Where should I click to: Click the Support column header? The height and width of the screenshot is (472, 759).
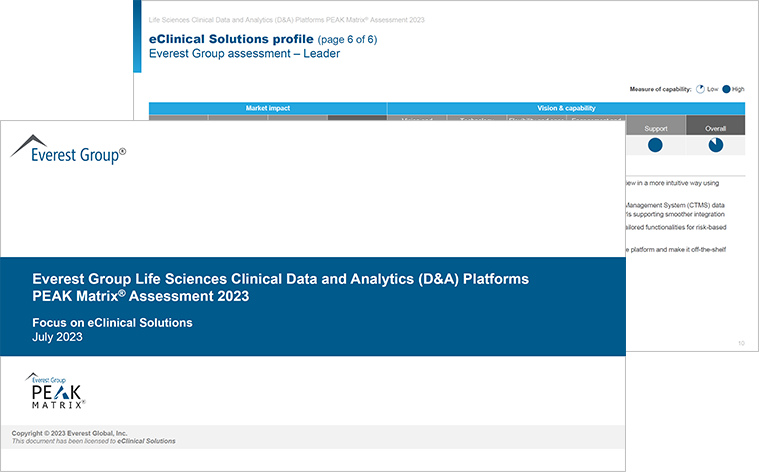pyautogui.click(x=655, y=128)
